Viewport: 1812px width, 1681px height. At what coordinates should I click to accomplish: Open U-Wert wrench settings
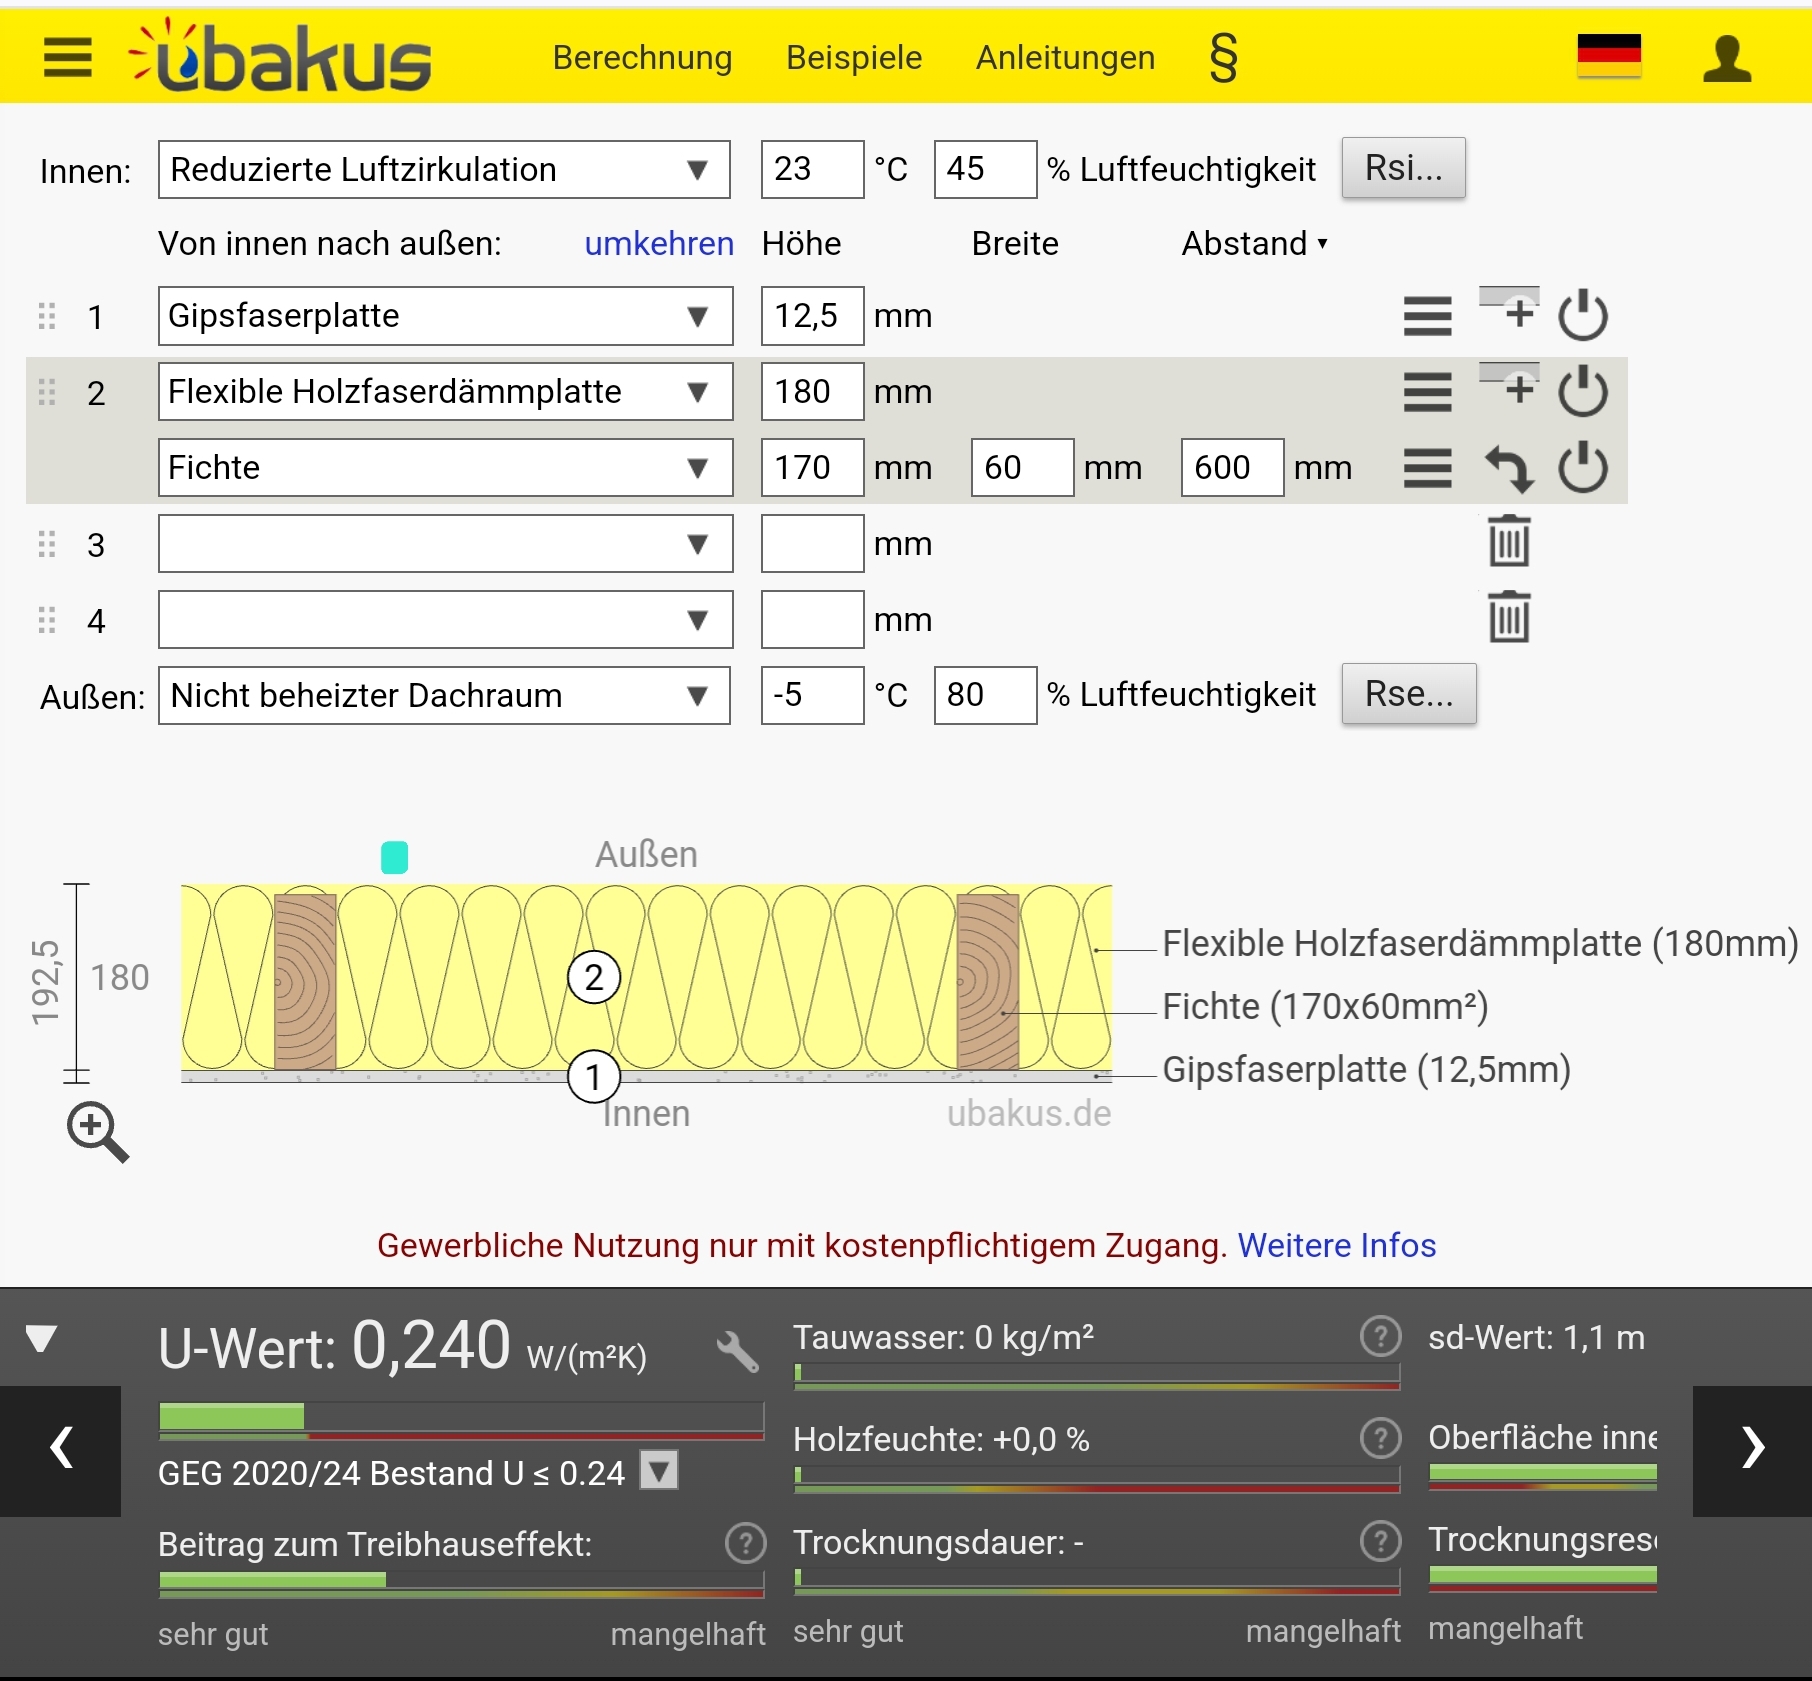tap(737, 1350)
